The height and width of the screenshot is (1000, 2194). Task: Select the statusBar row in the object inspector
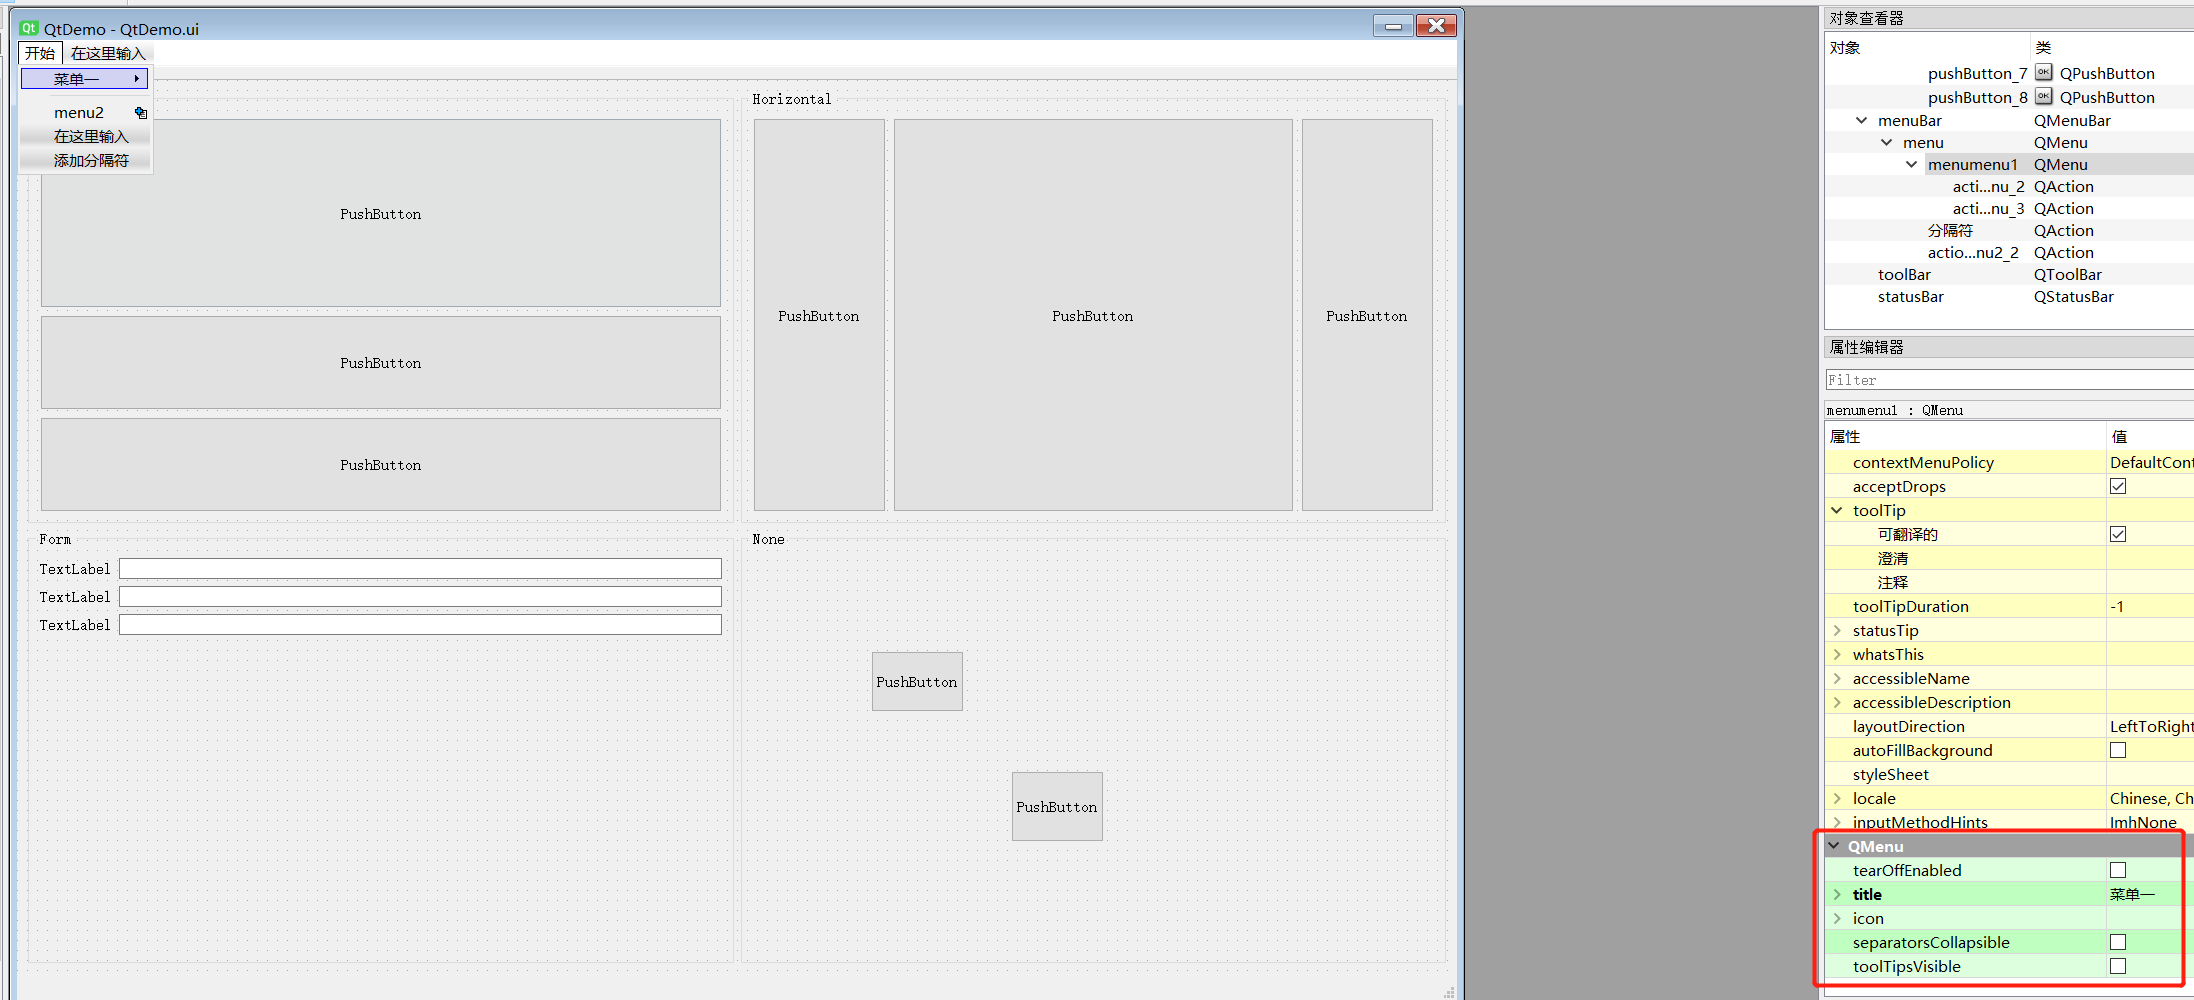click(x=1910, y=297)
